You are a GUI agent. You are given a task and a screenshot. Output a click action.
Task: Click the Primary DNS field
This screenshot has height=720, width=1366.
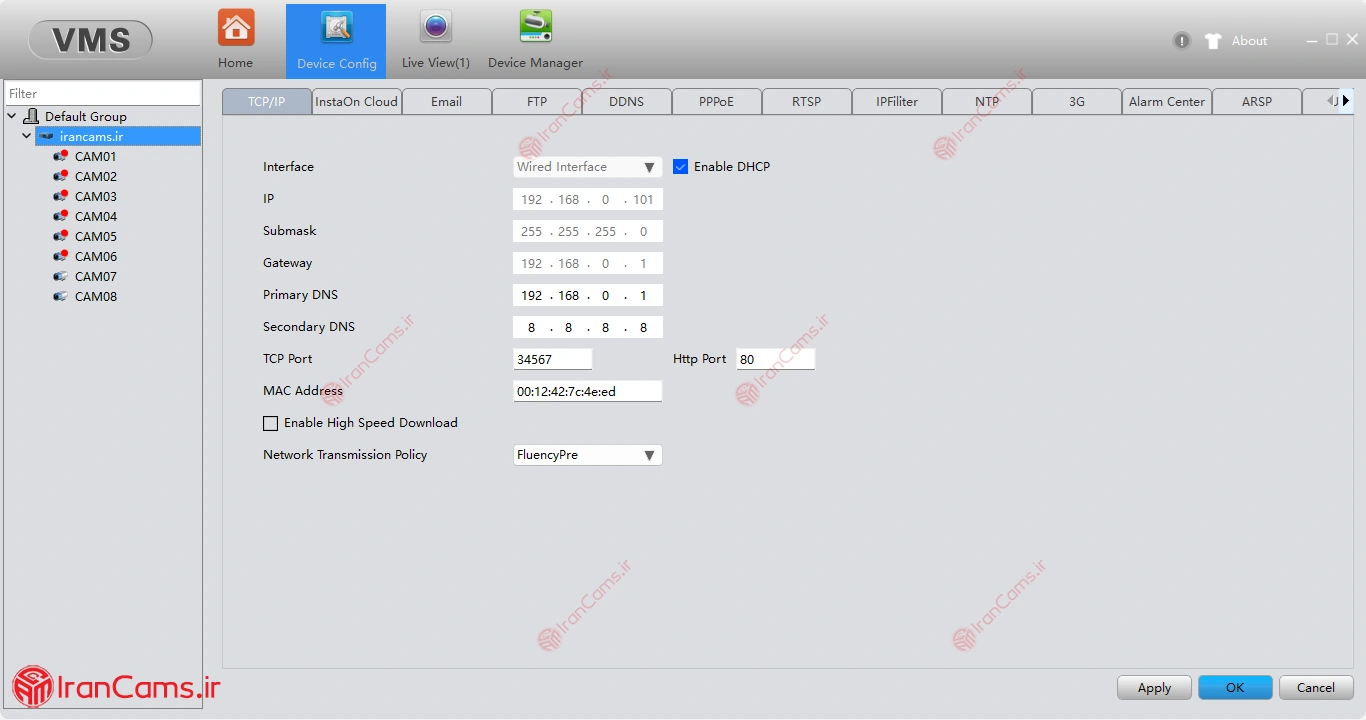tap(588, 295)
